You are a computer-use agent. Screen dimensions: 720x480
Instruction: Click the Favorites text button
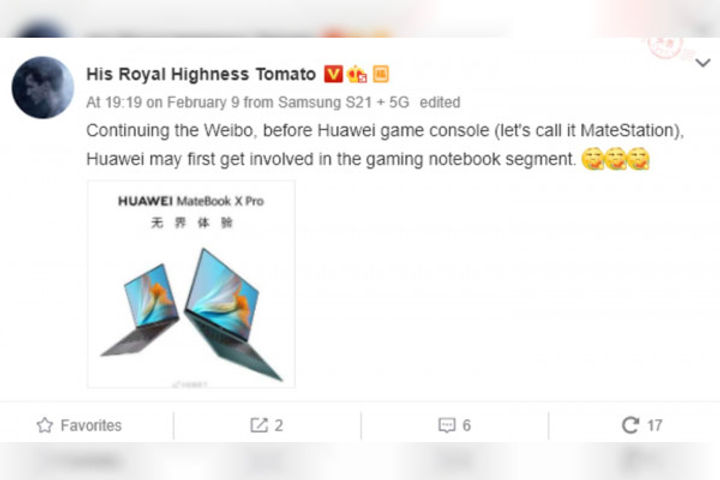coord(91,425)
